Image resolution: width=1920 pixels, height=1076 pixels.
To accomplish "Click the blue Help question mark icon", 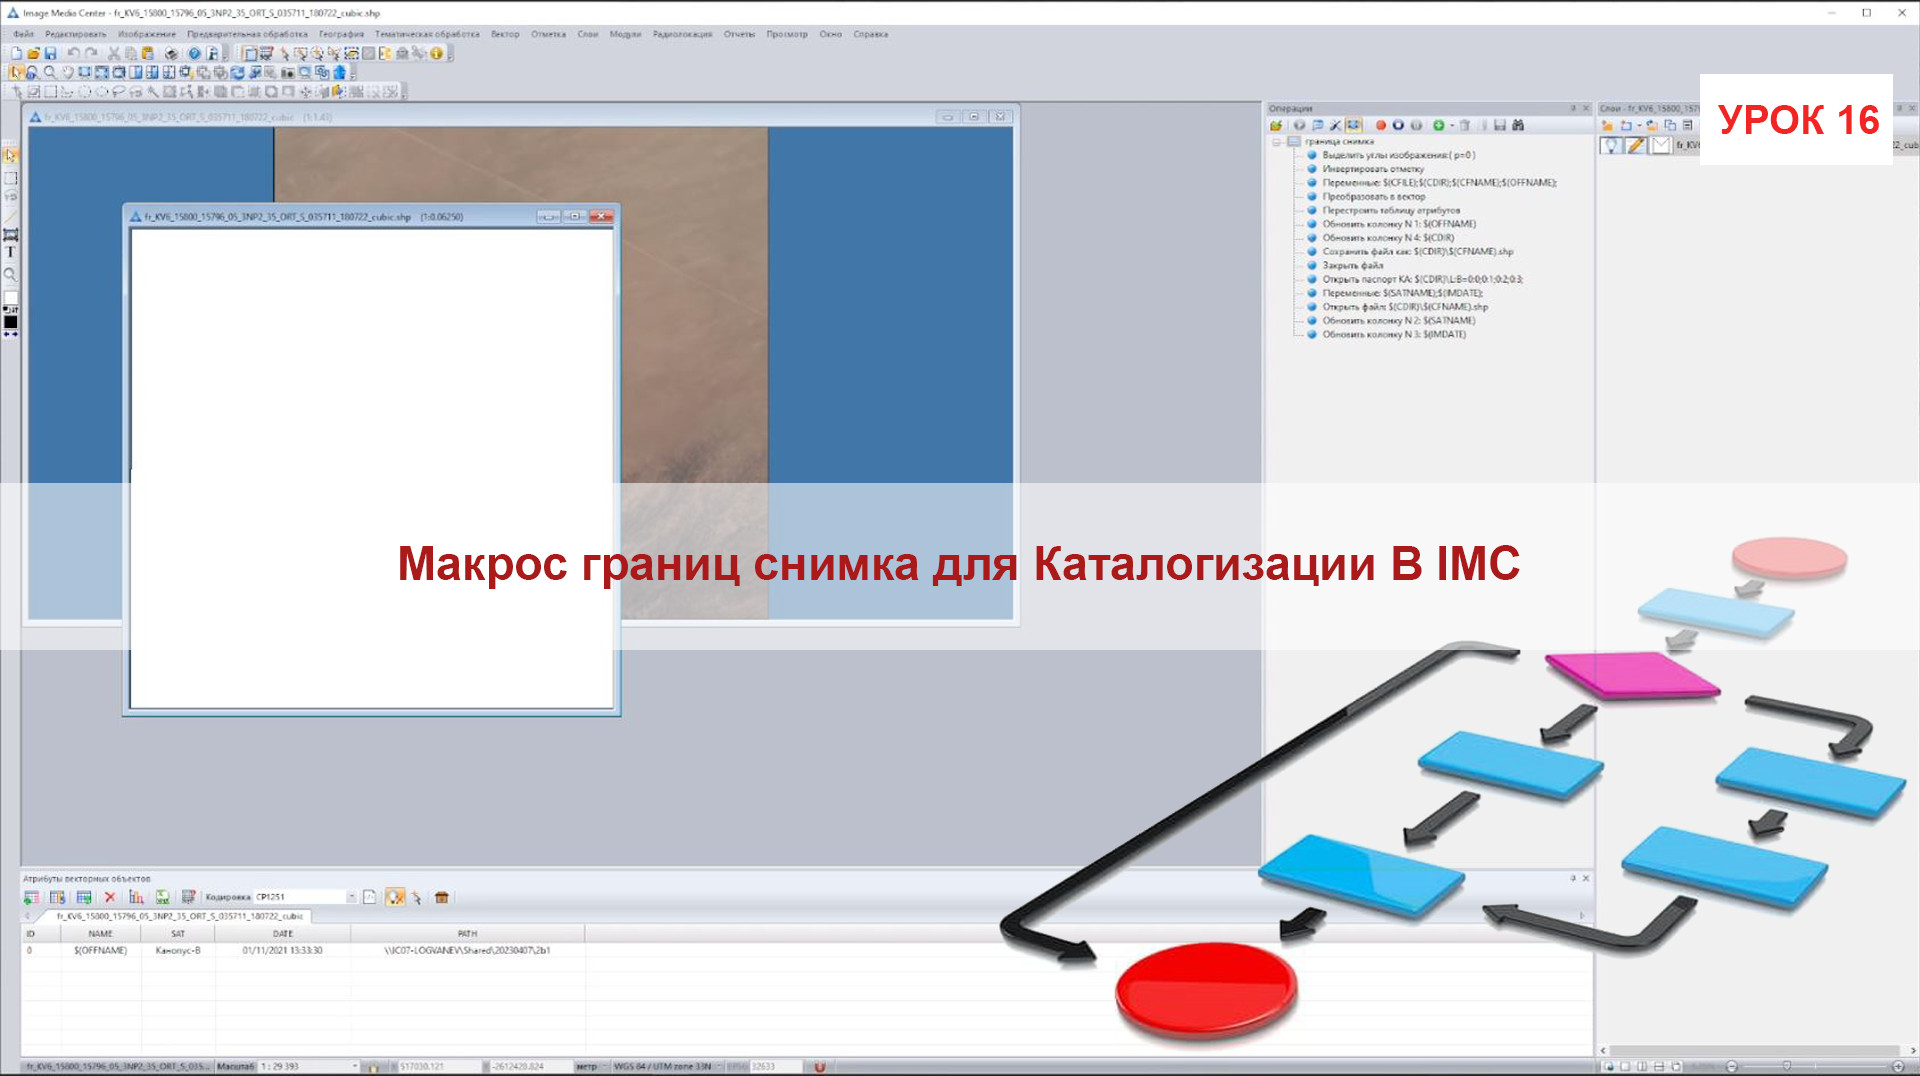I will pyautogui.click(x=195, y=53).
